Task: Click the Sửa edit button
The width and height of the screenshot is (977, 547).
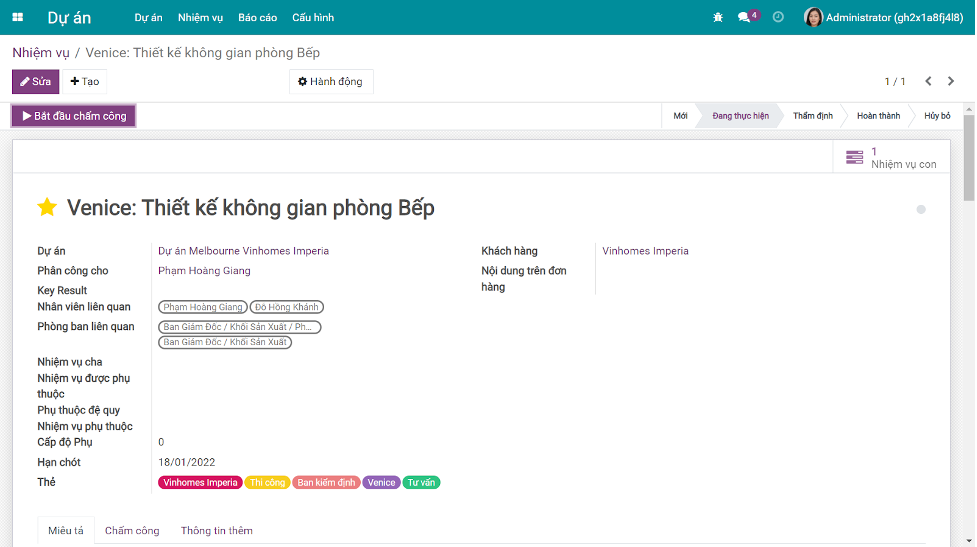Action: (36, 82)
